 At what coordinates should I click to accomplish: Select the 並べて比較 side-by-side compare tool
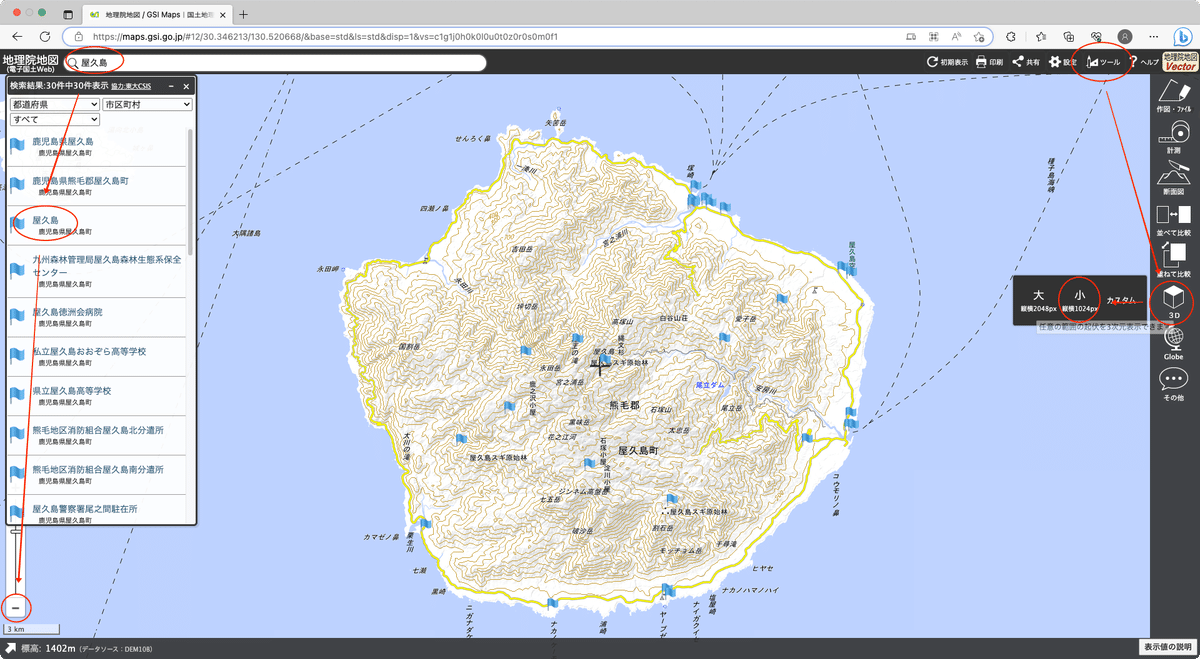coord(1173,219)
